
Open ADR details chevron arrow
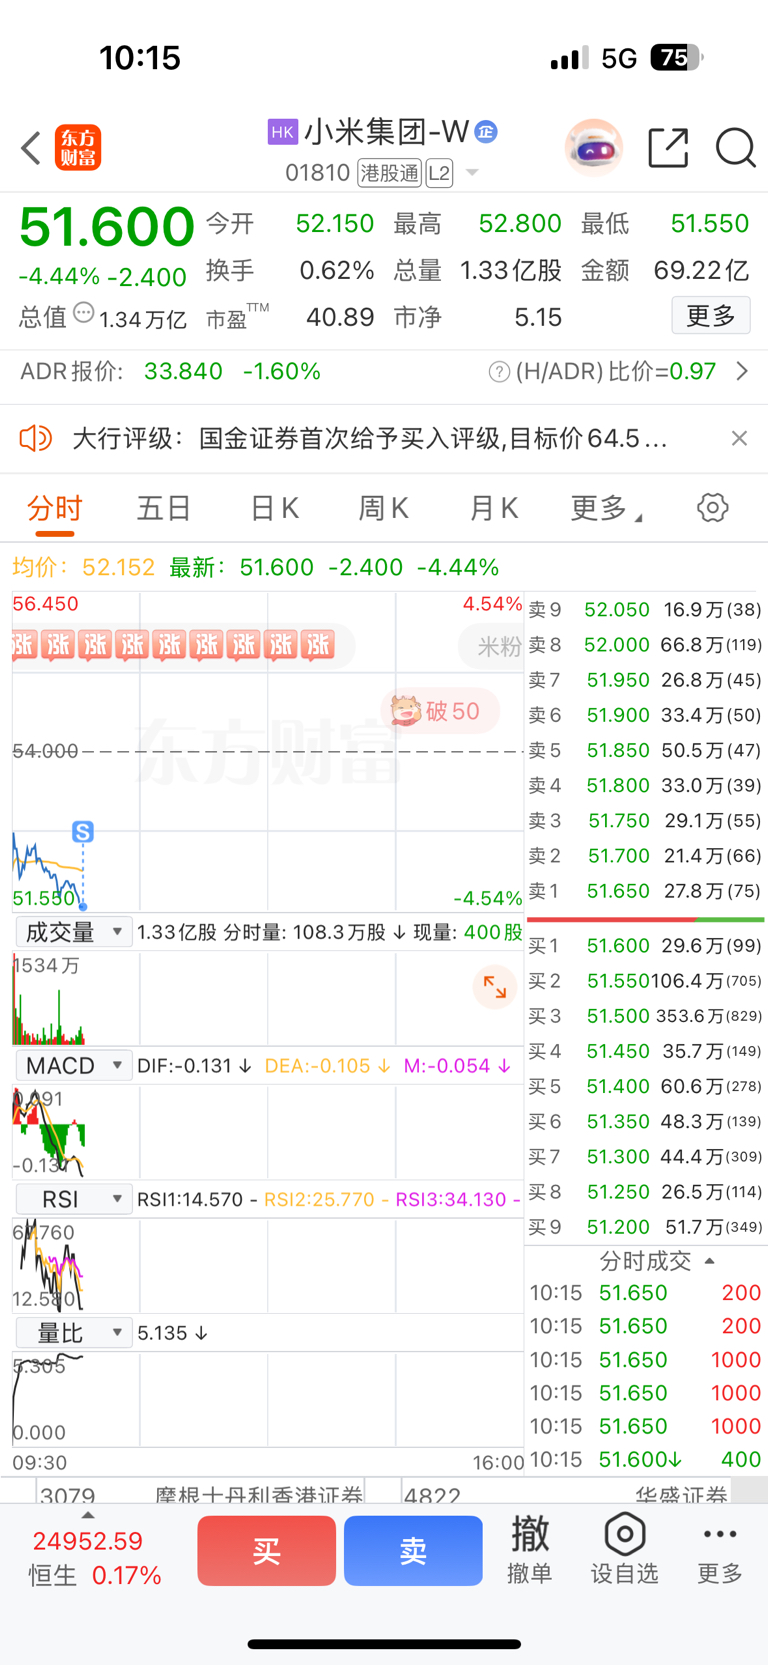[x=742, y=371]
